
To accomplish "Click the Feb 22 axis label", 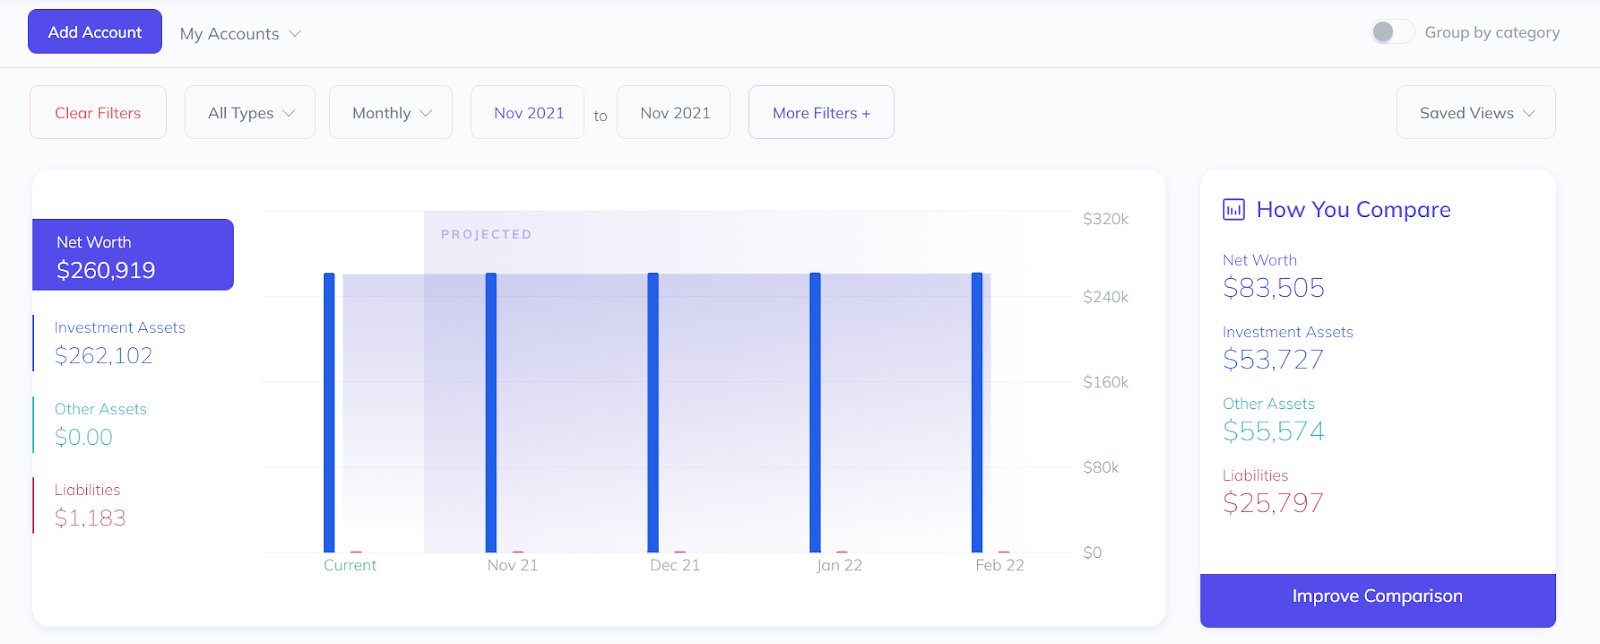I will [x=1000, y=565].
